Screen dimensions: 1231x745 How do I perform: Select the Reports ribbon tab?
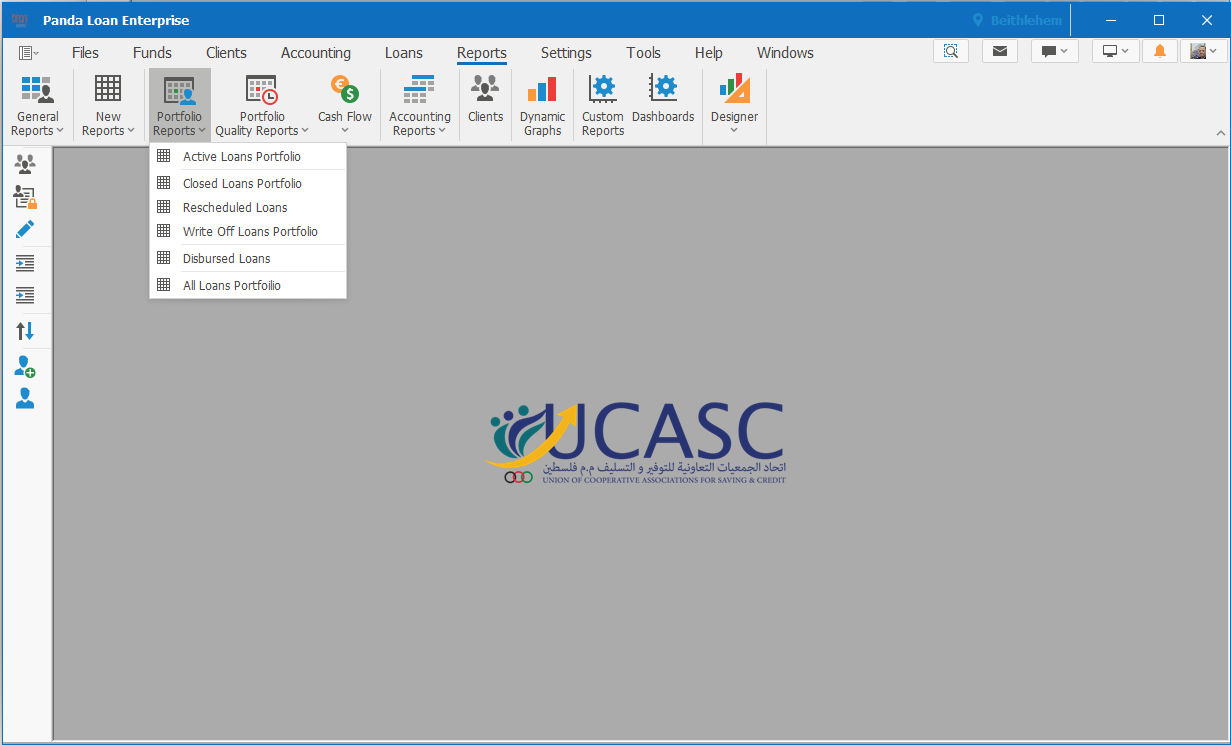click(x=482, y=53)
